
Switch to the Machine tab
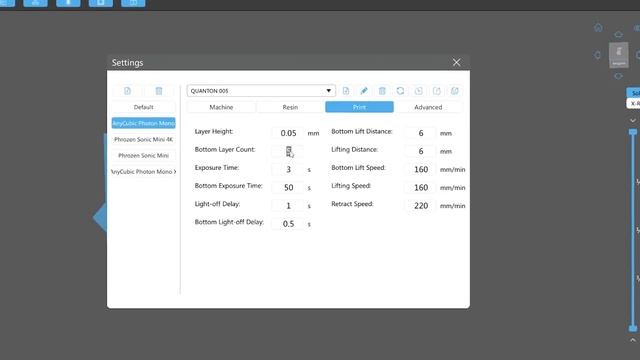pyautogui.click(x=221, y=107)
